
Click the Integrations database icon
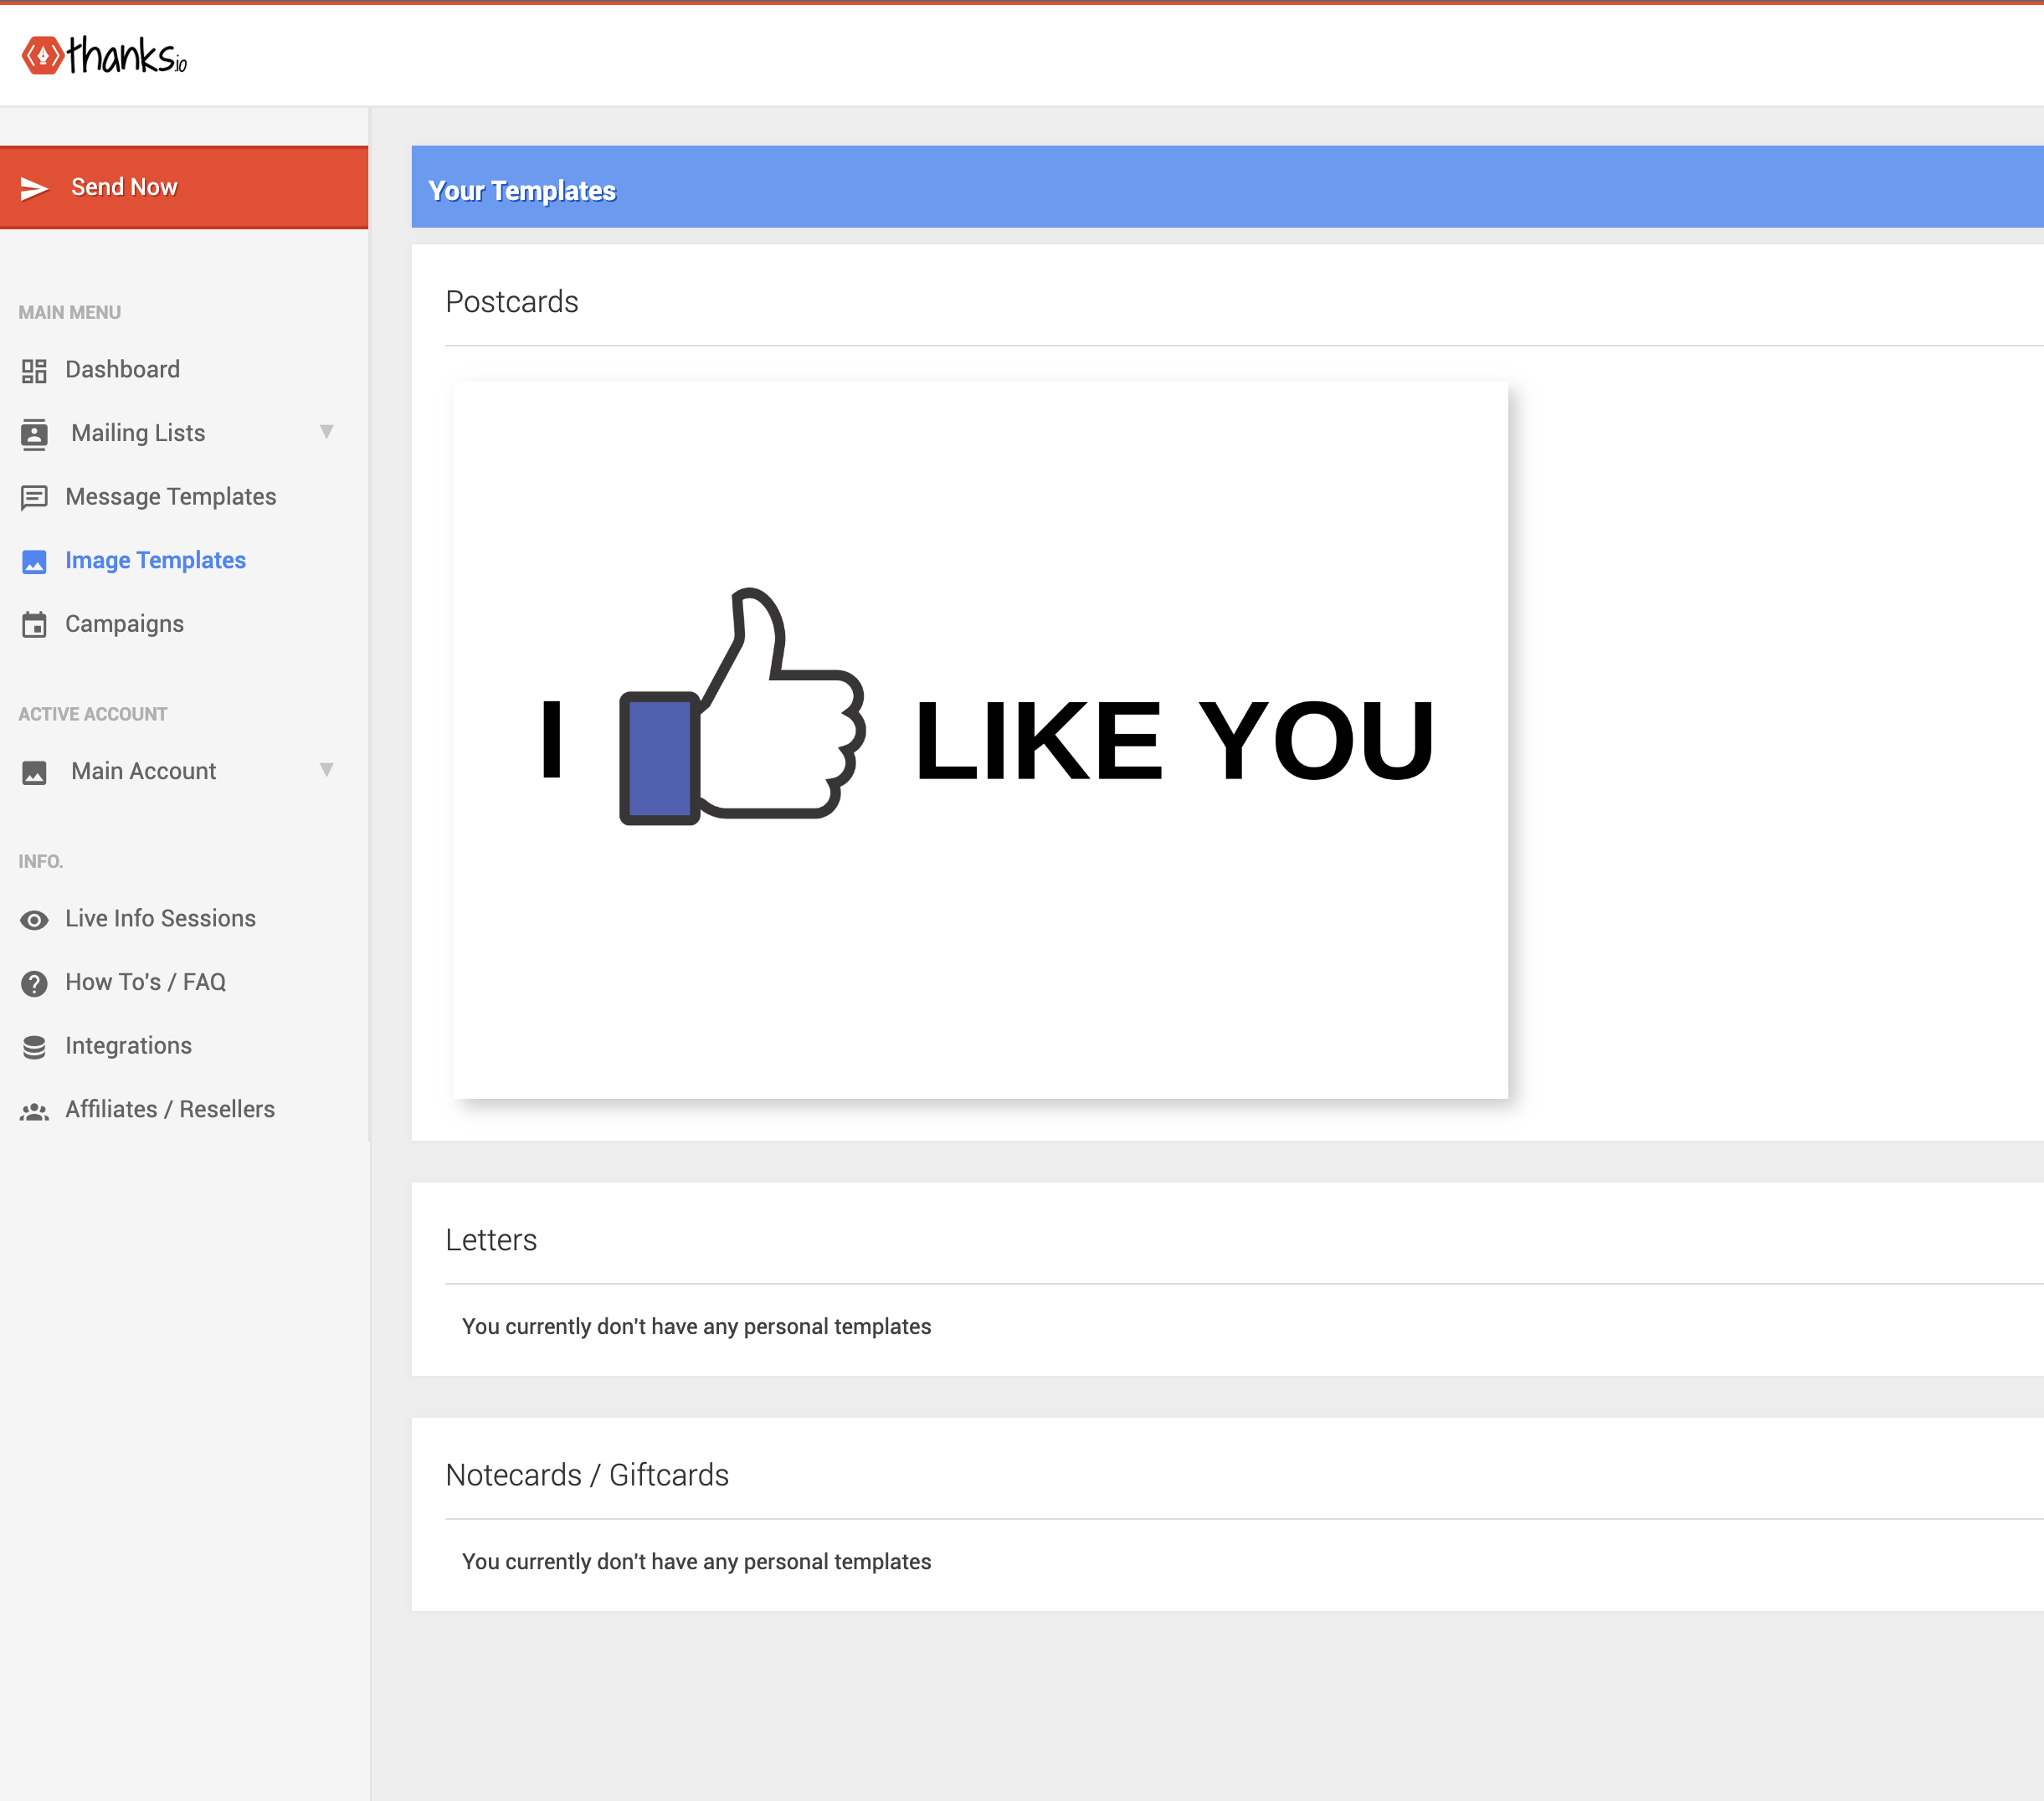click(x=34, y=1047)
